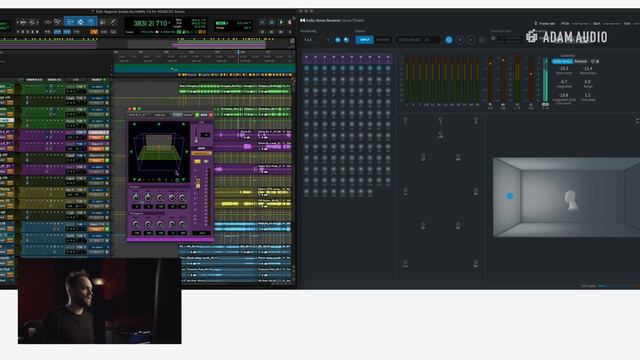Click the blue circular button after the Renderer timecode
The image size is (640, 360).
point(449,40)
